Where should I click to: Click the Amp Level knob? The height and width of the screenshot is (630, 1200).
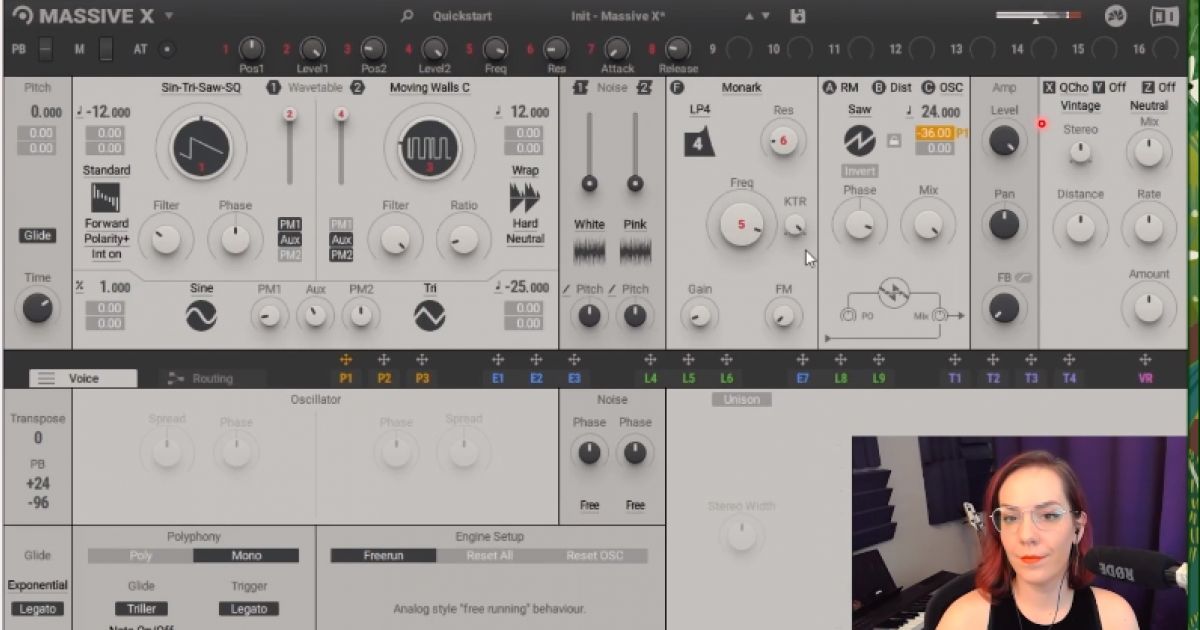coord(1003,141)
